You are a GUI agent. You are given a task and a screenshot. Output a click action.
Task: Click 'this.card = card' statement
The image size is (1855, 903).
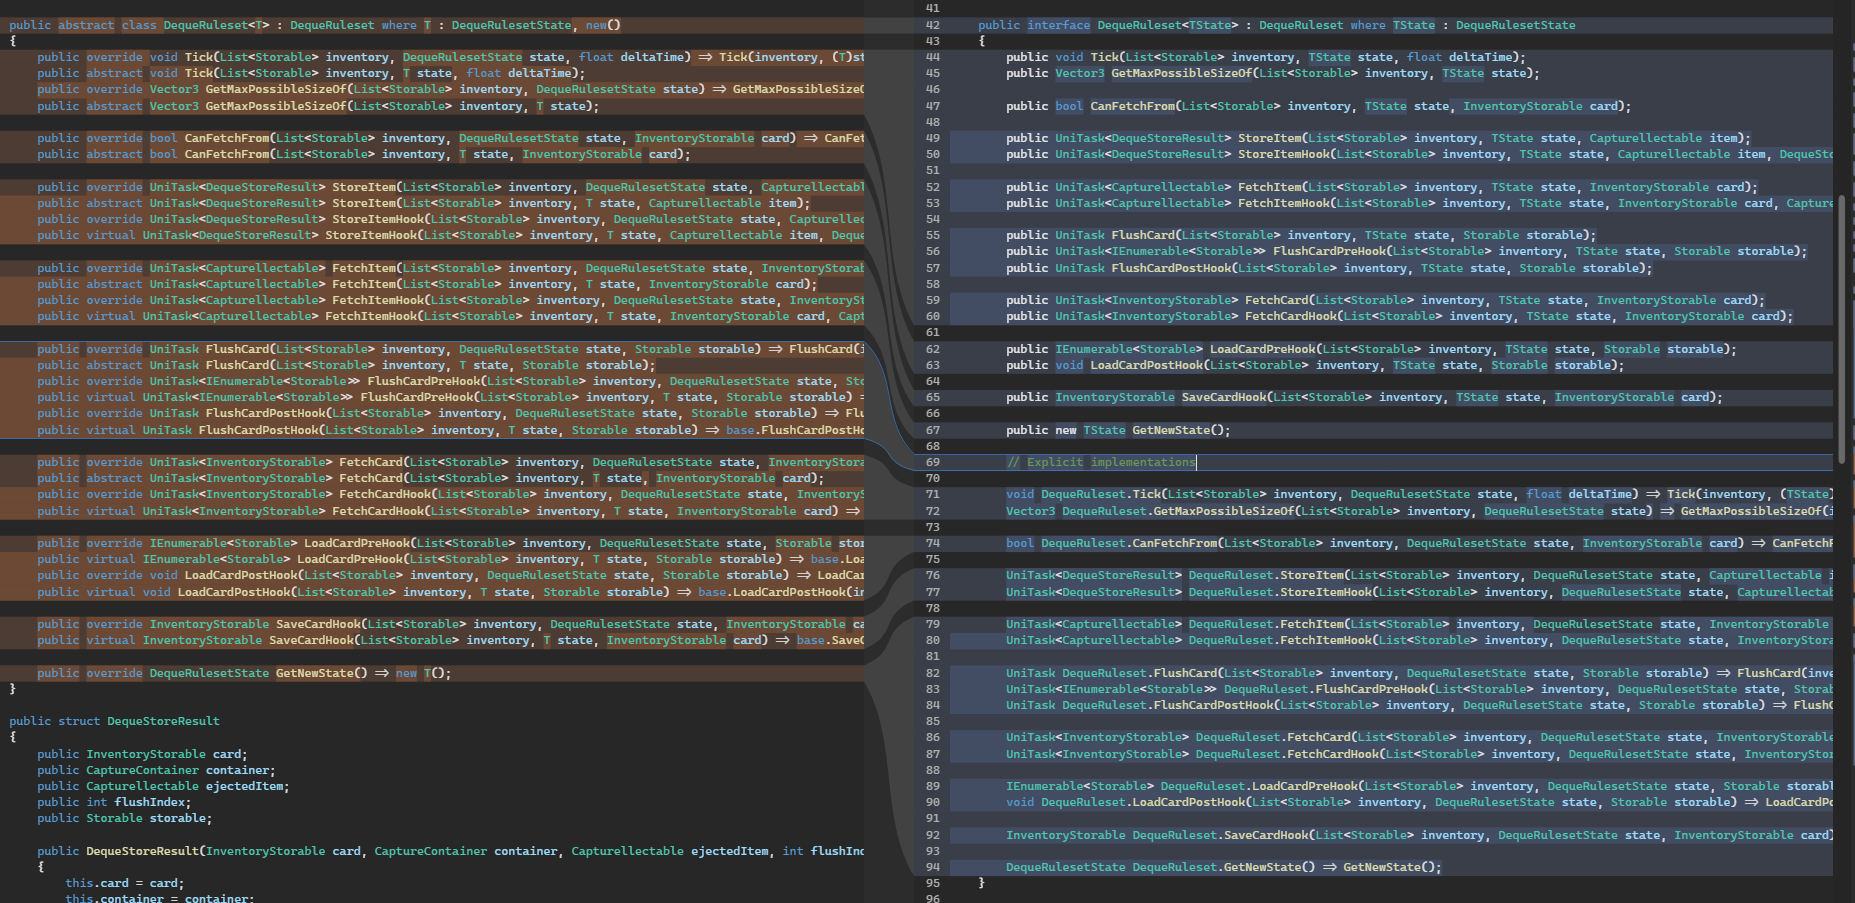tap(124, 883)
